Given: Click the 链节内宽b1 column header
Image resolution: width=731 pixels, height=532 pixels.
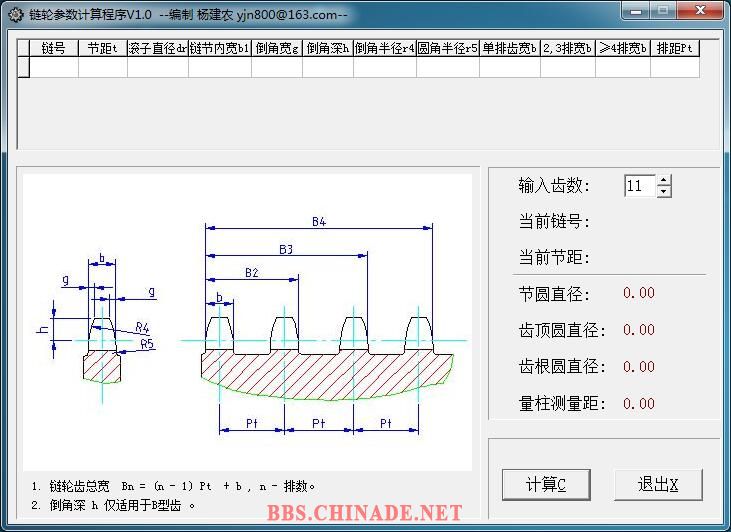Looking at the screenshot, I should [220, 48].
